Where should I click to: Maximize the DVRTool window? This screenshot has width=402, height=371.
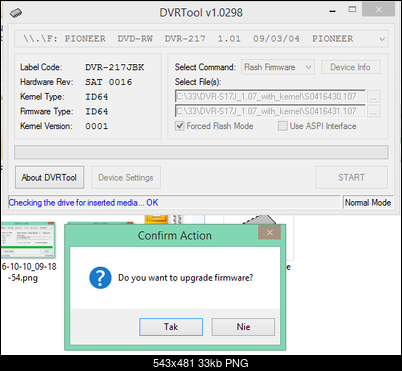(352, 10)
